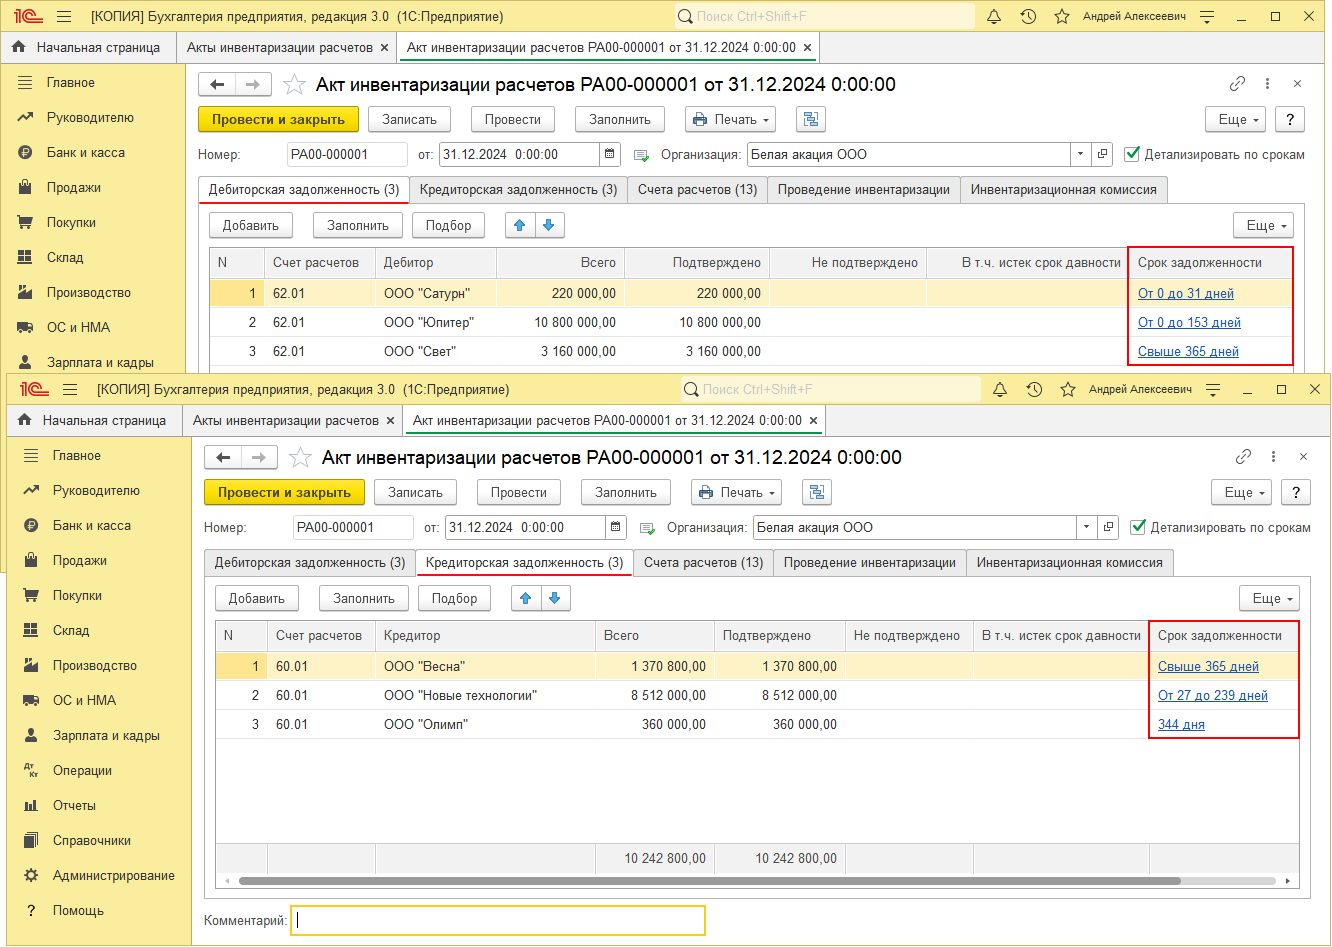
Task: Open the calendar picker in the front window date field
Action: click(617, 527)
